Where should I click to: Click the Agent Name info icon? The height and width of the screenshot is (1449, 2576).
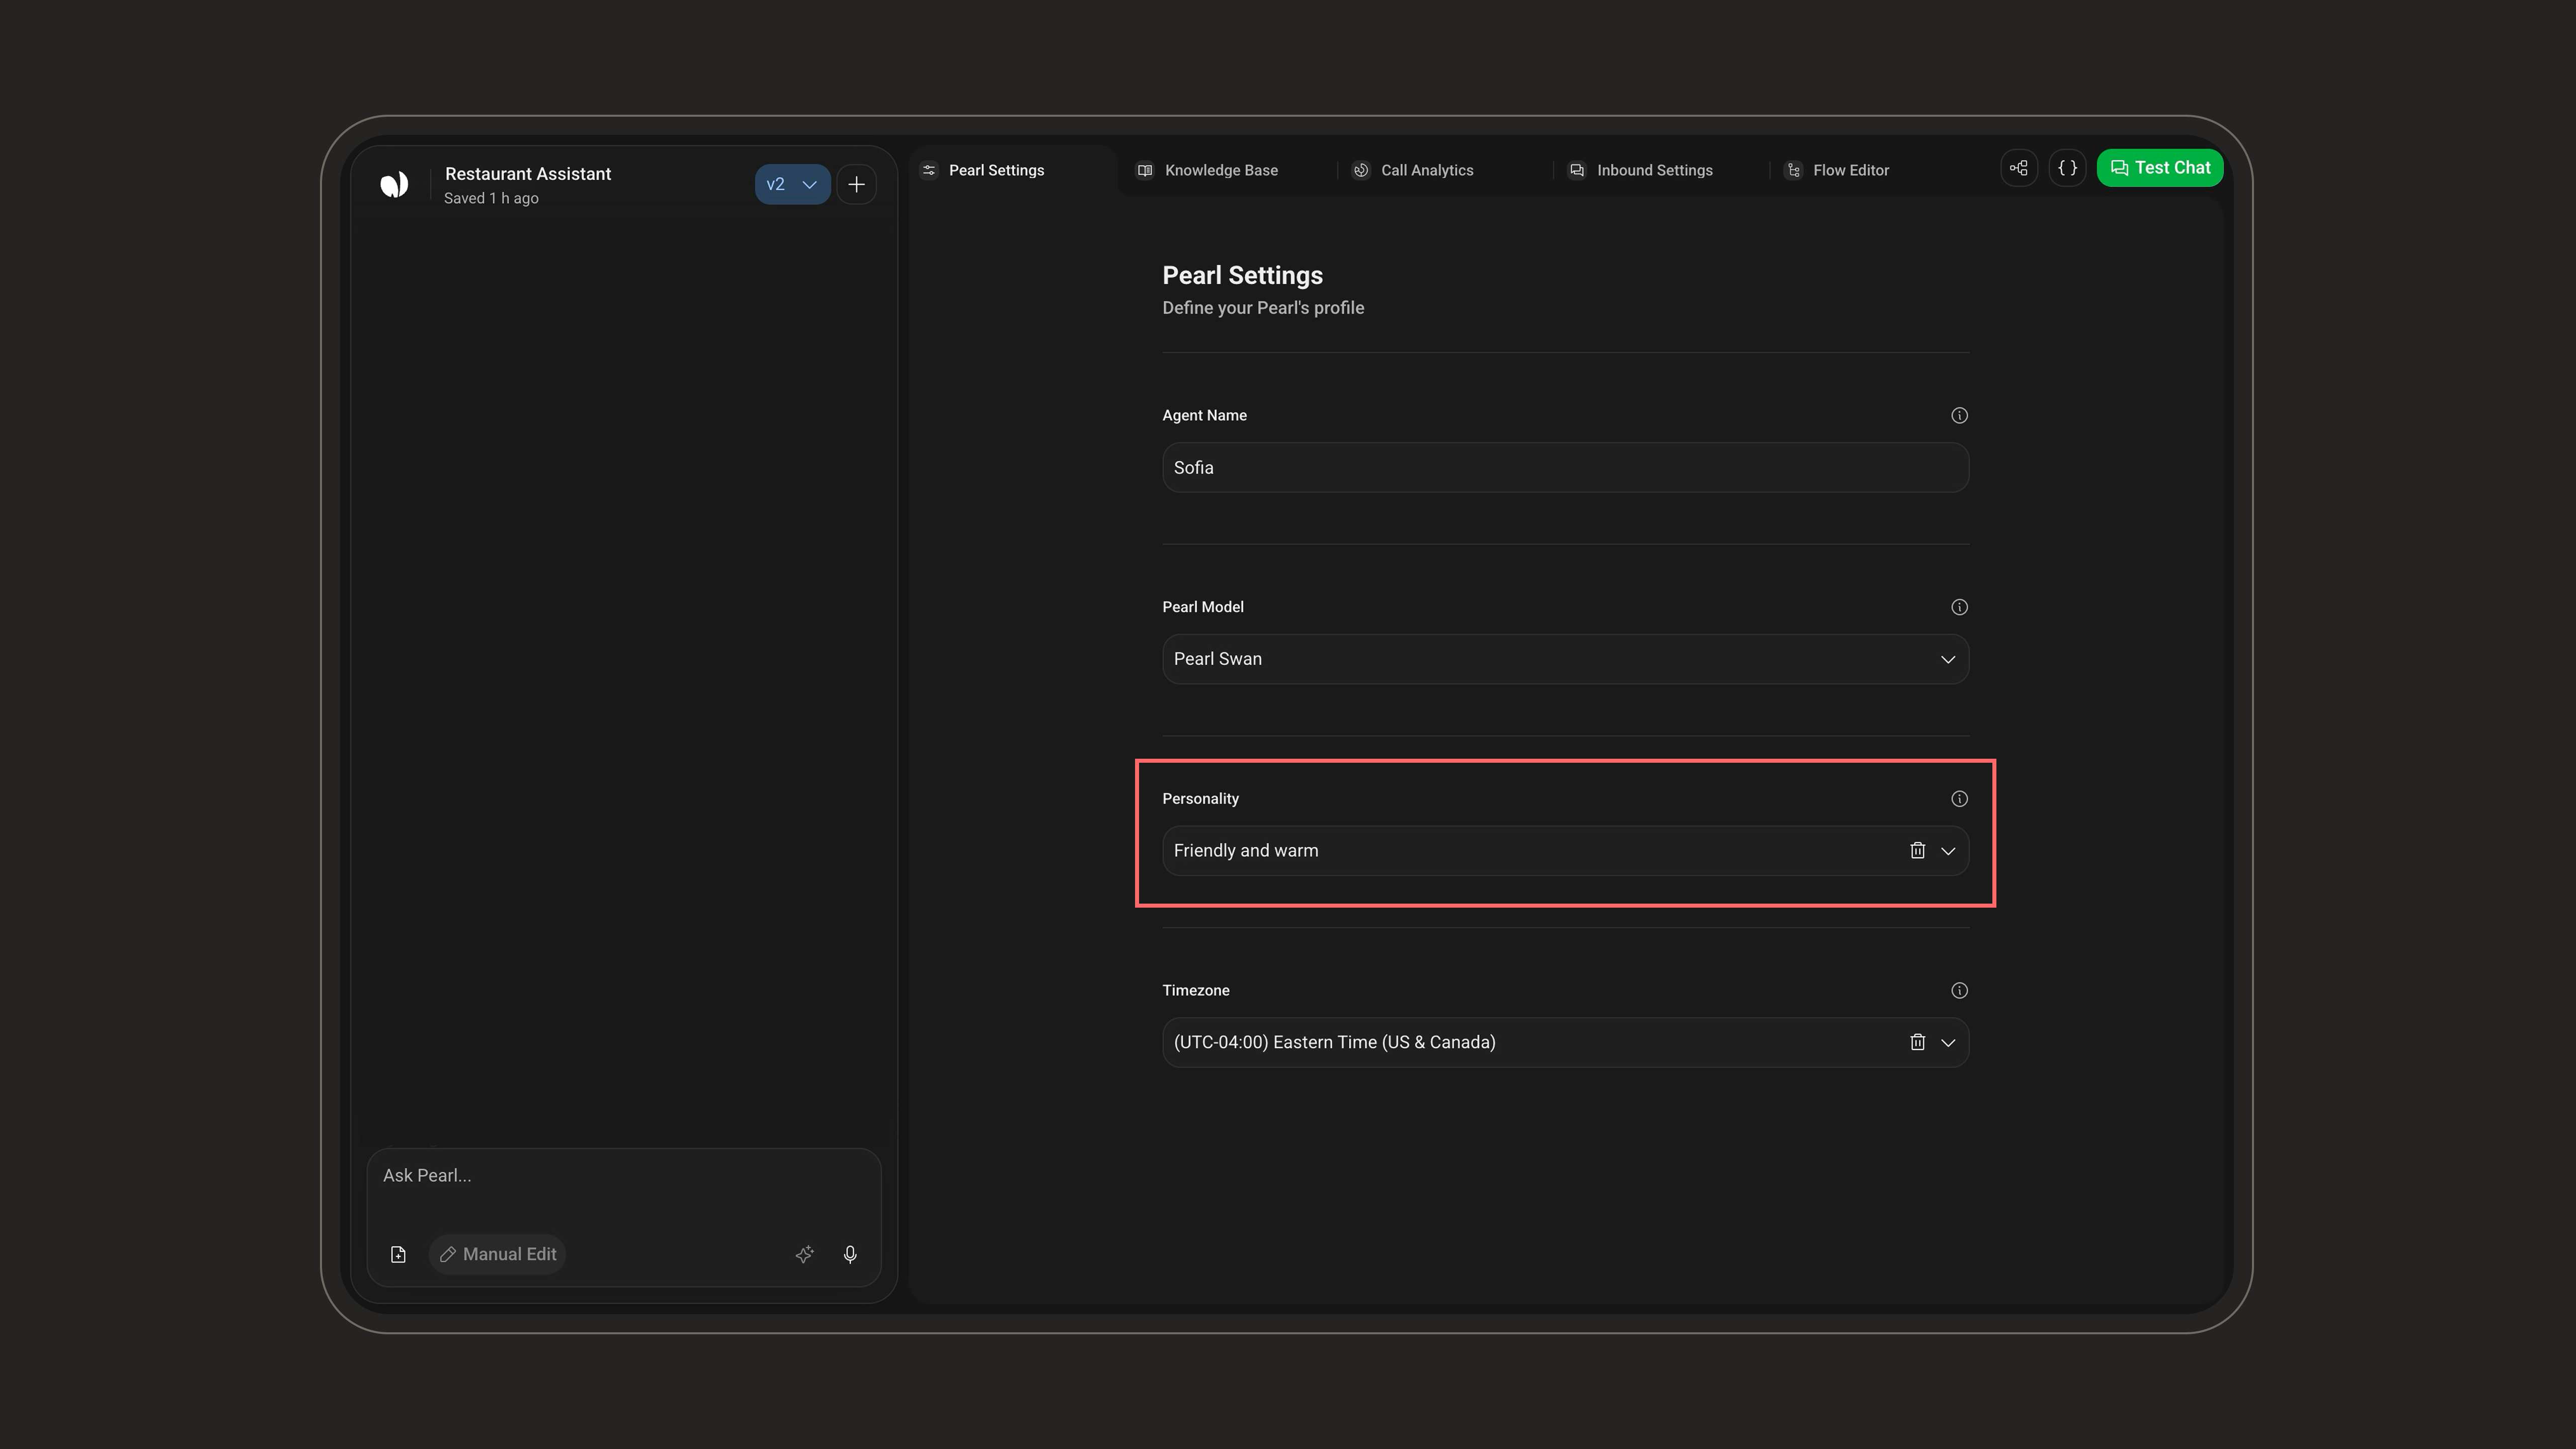pos(1959,415)
